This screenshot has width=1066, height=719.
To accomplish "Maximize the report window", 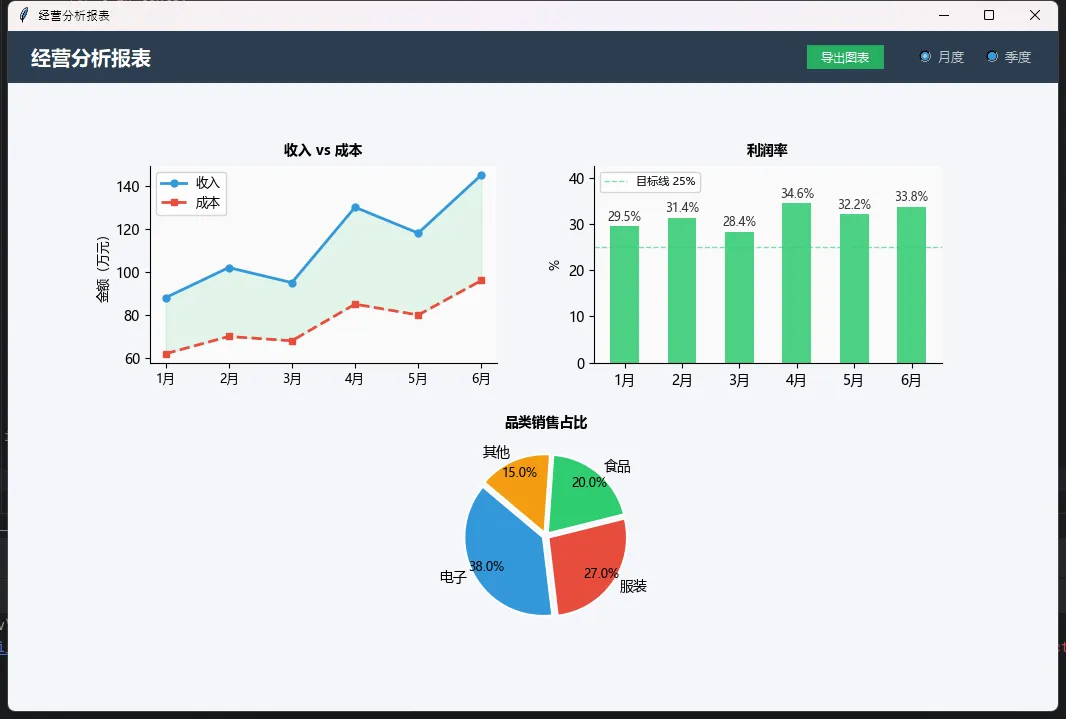I will tap(989, 15).
